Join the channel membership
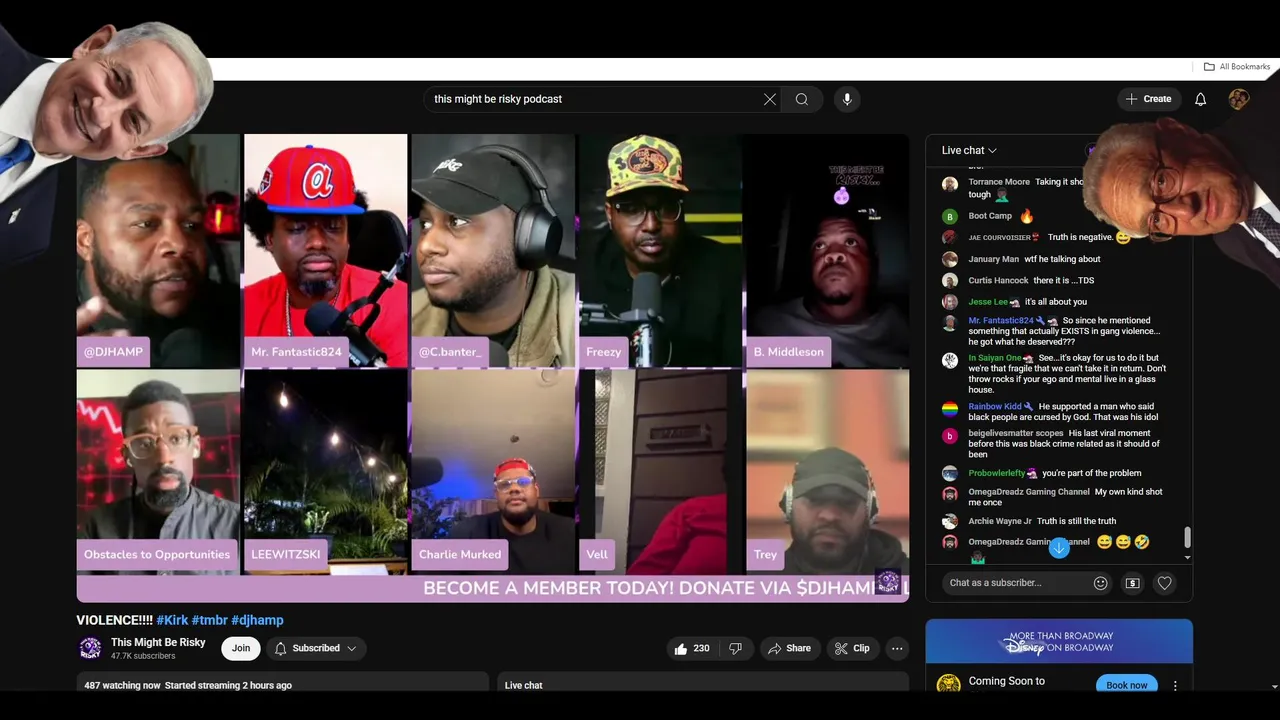Viewport: 1280px width, 720px height. (241, 648)
